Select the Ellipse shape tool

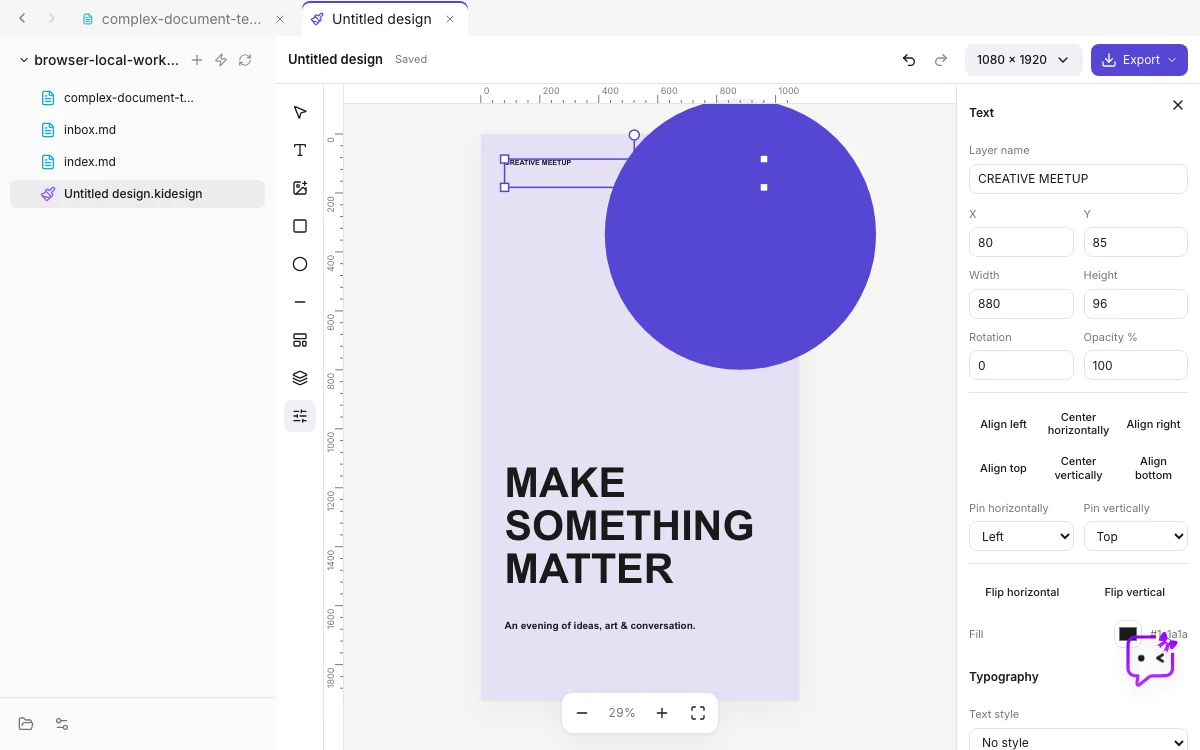[x=300, y=264]
